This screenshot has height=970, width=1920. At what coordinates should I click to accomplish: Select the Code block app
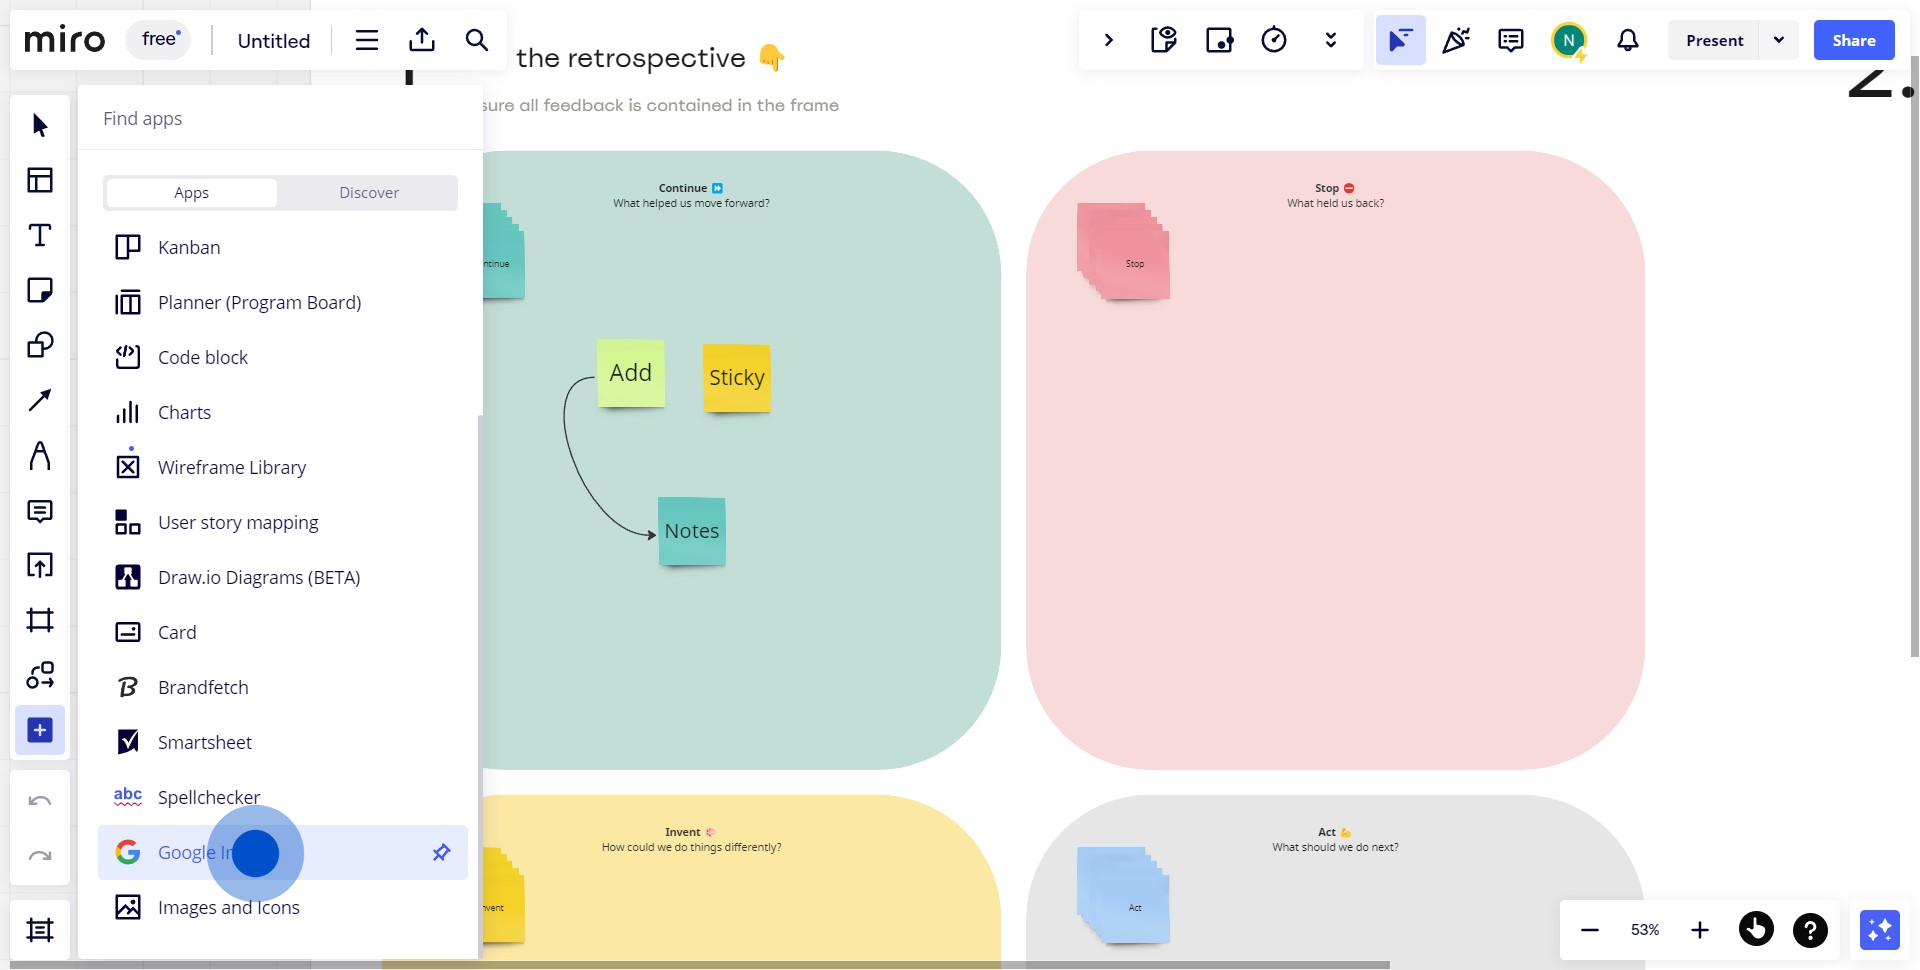coord(283,357)
